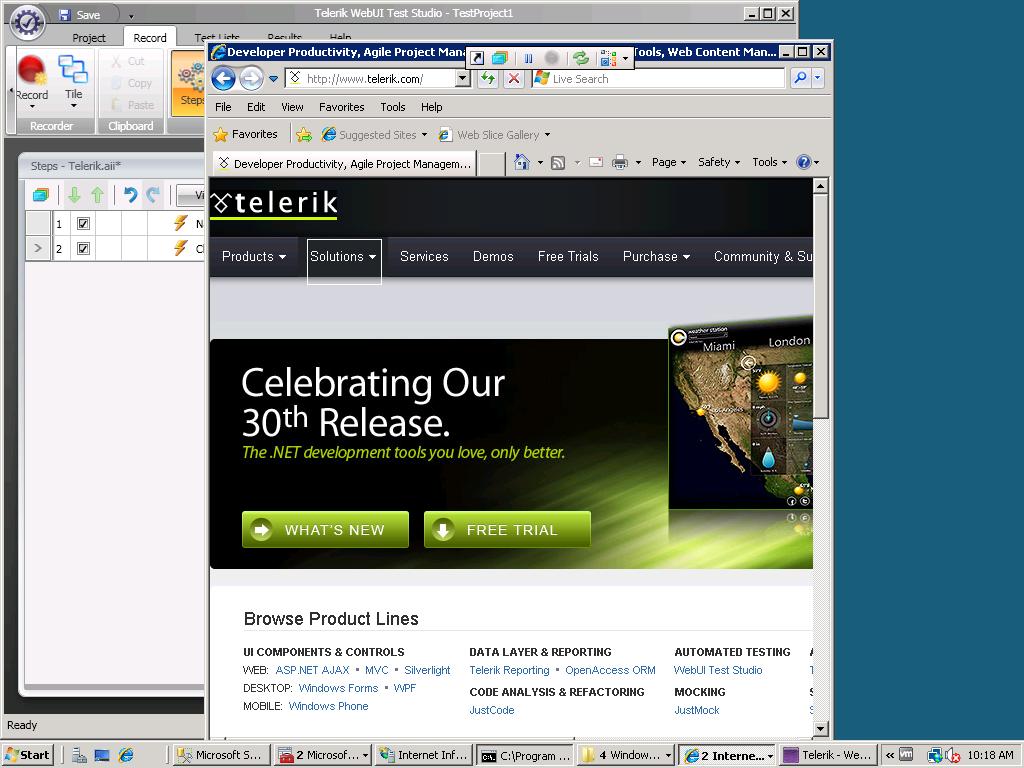Click the Test Studio round application logo button
Screen dimensions: 1024x768
coord(27,22)
